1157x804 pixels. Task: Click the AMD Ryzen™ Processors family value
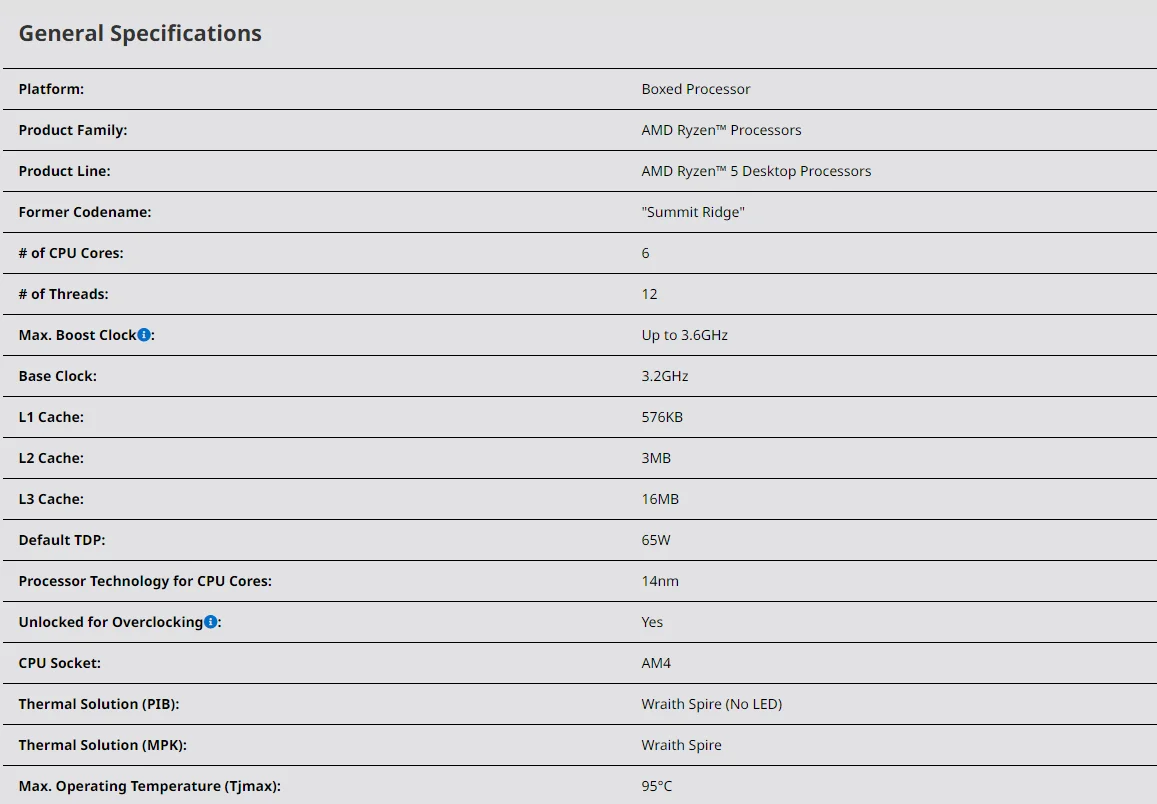pos(721,130)
